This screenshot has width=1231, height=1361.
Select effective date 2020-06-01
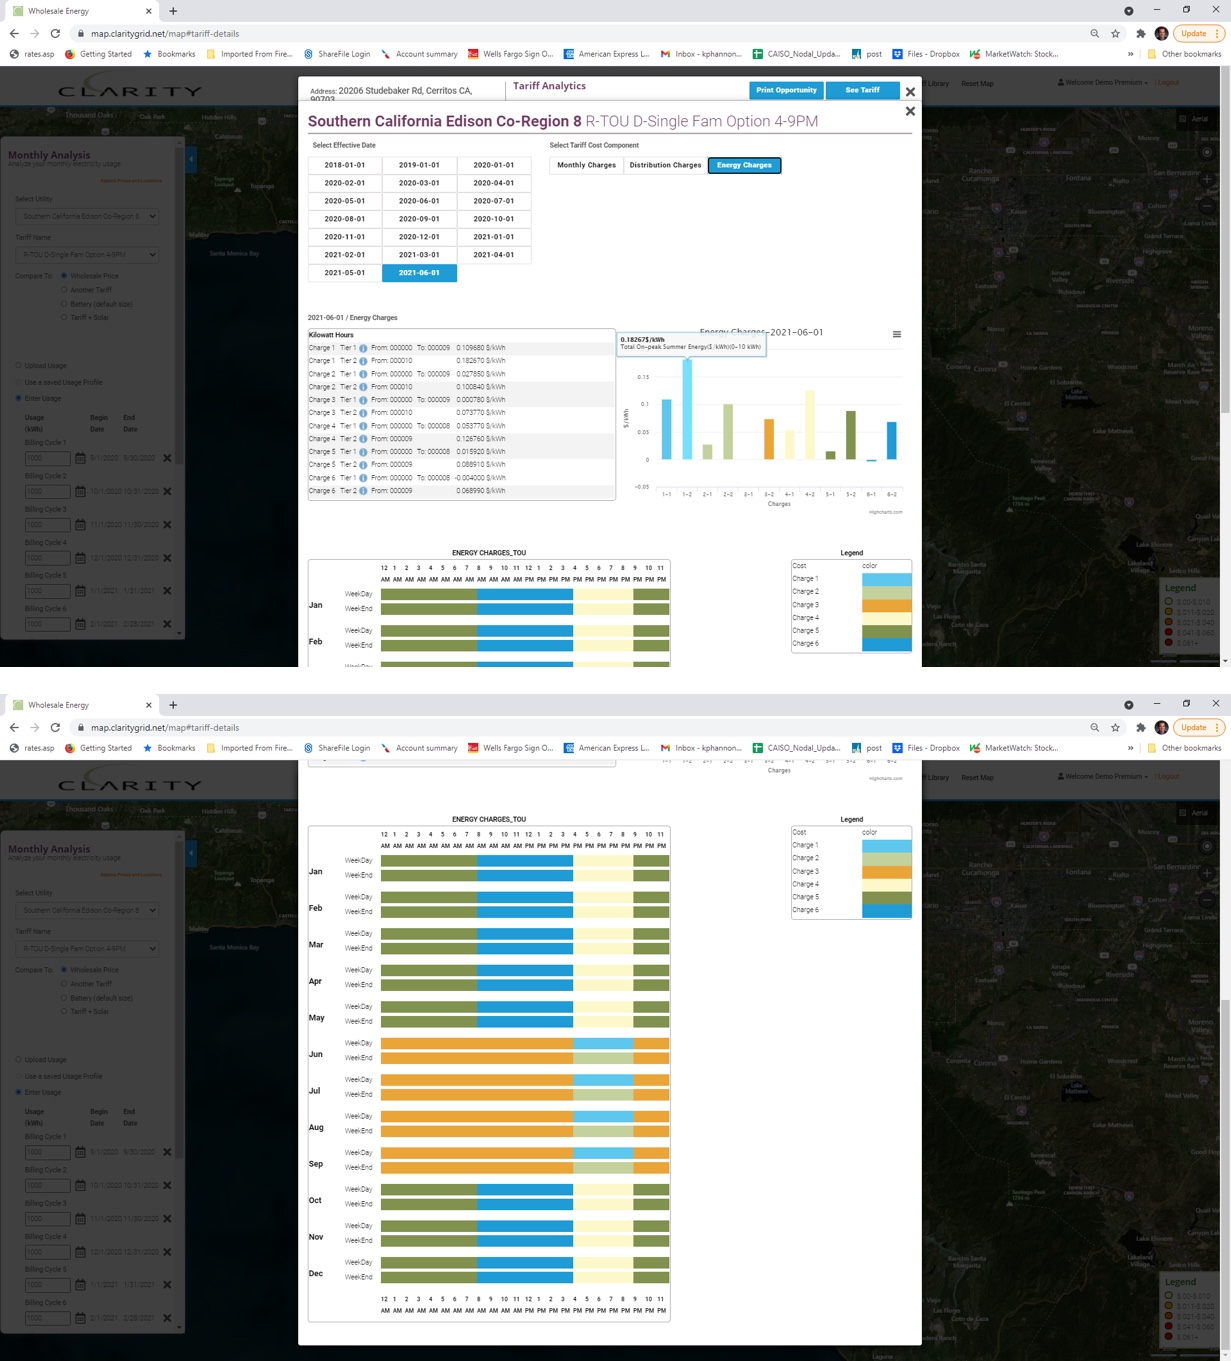coord(419,201)
